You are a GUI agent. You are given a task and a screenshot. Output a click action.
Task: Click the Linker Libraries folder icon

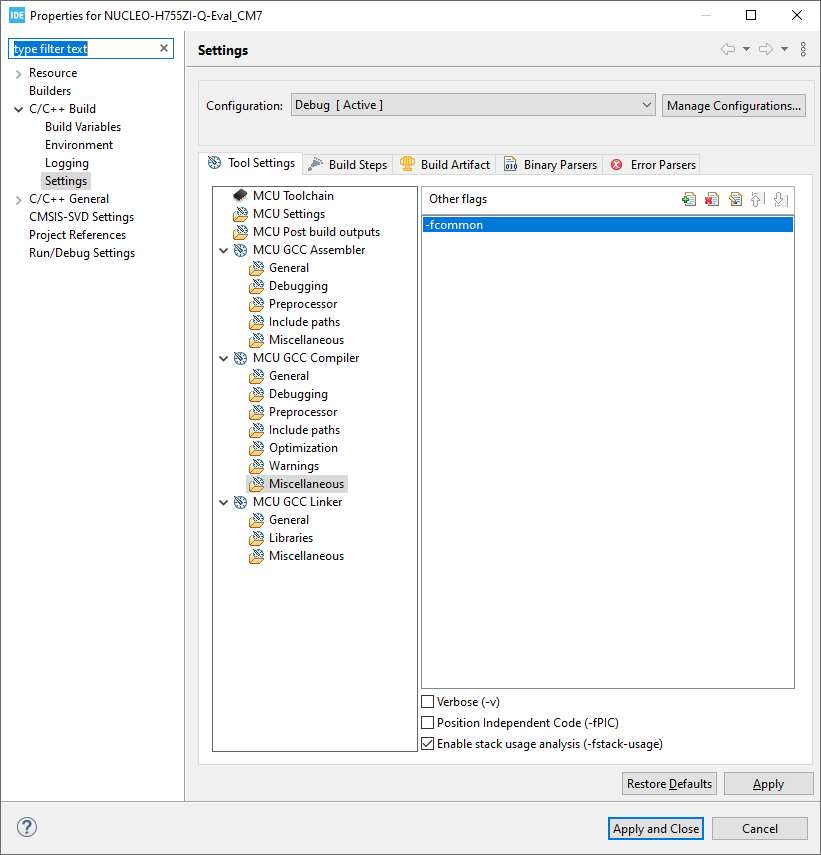[x=256, y=538]
